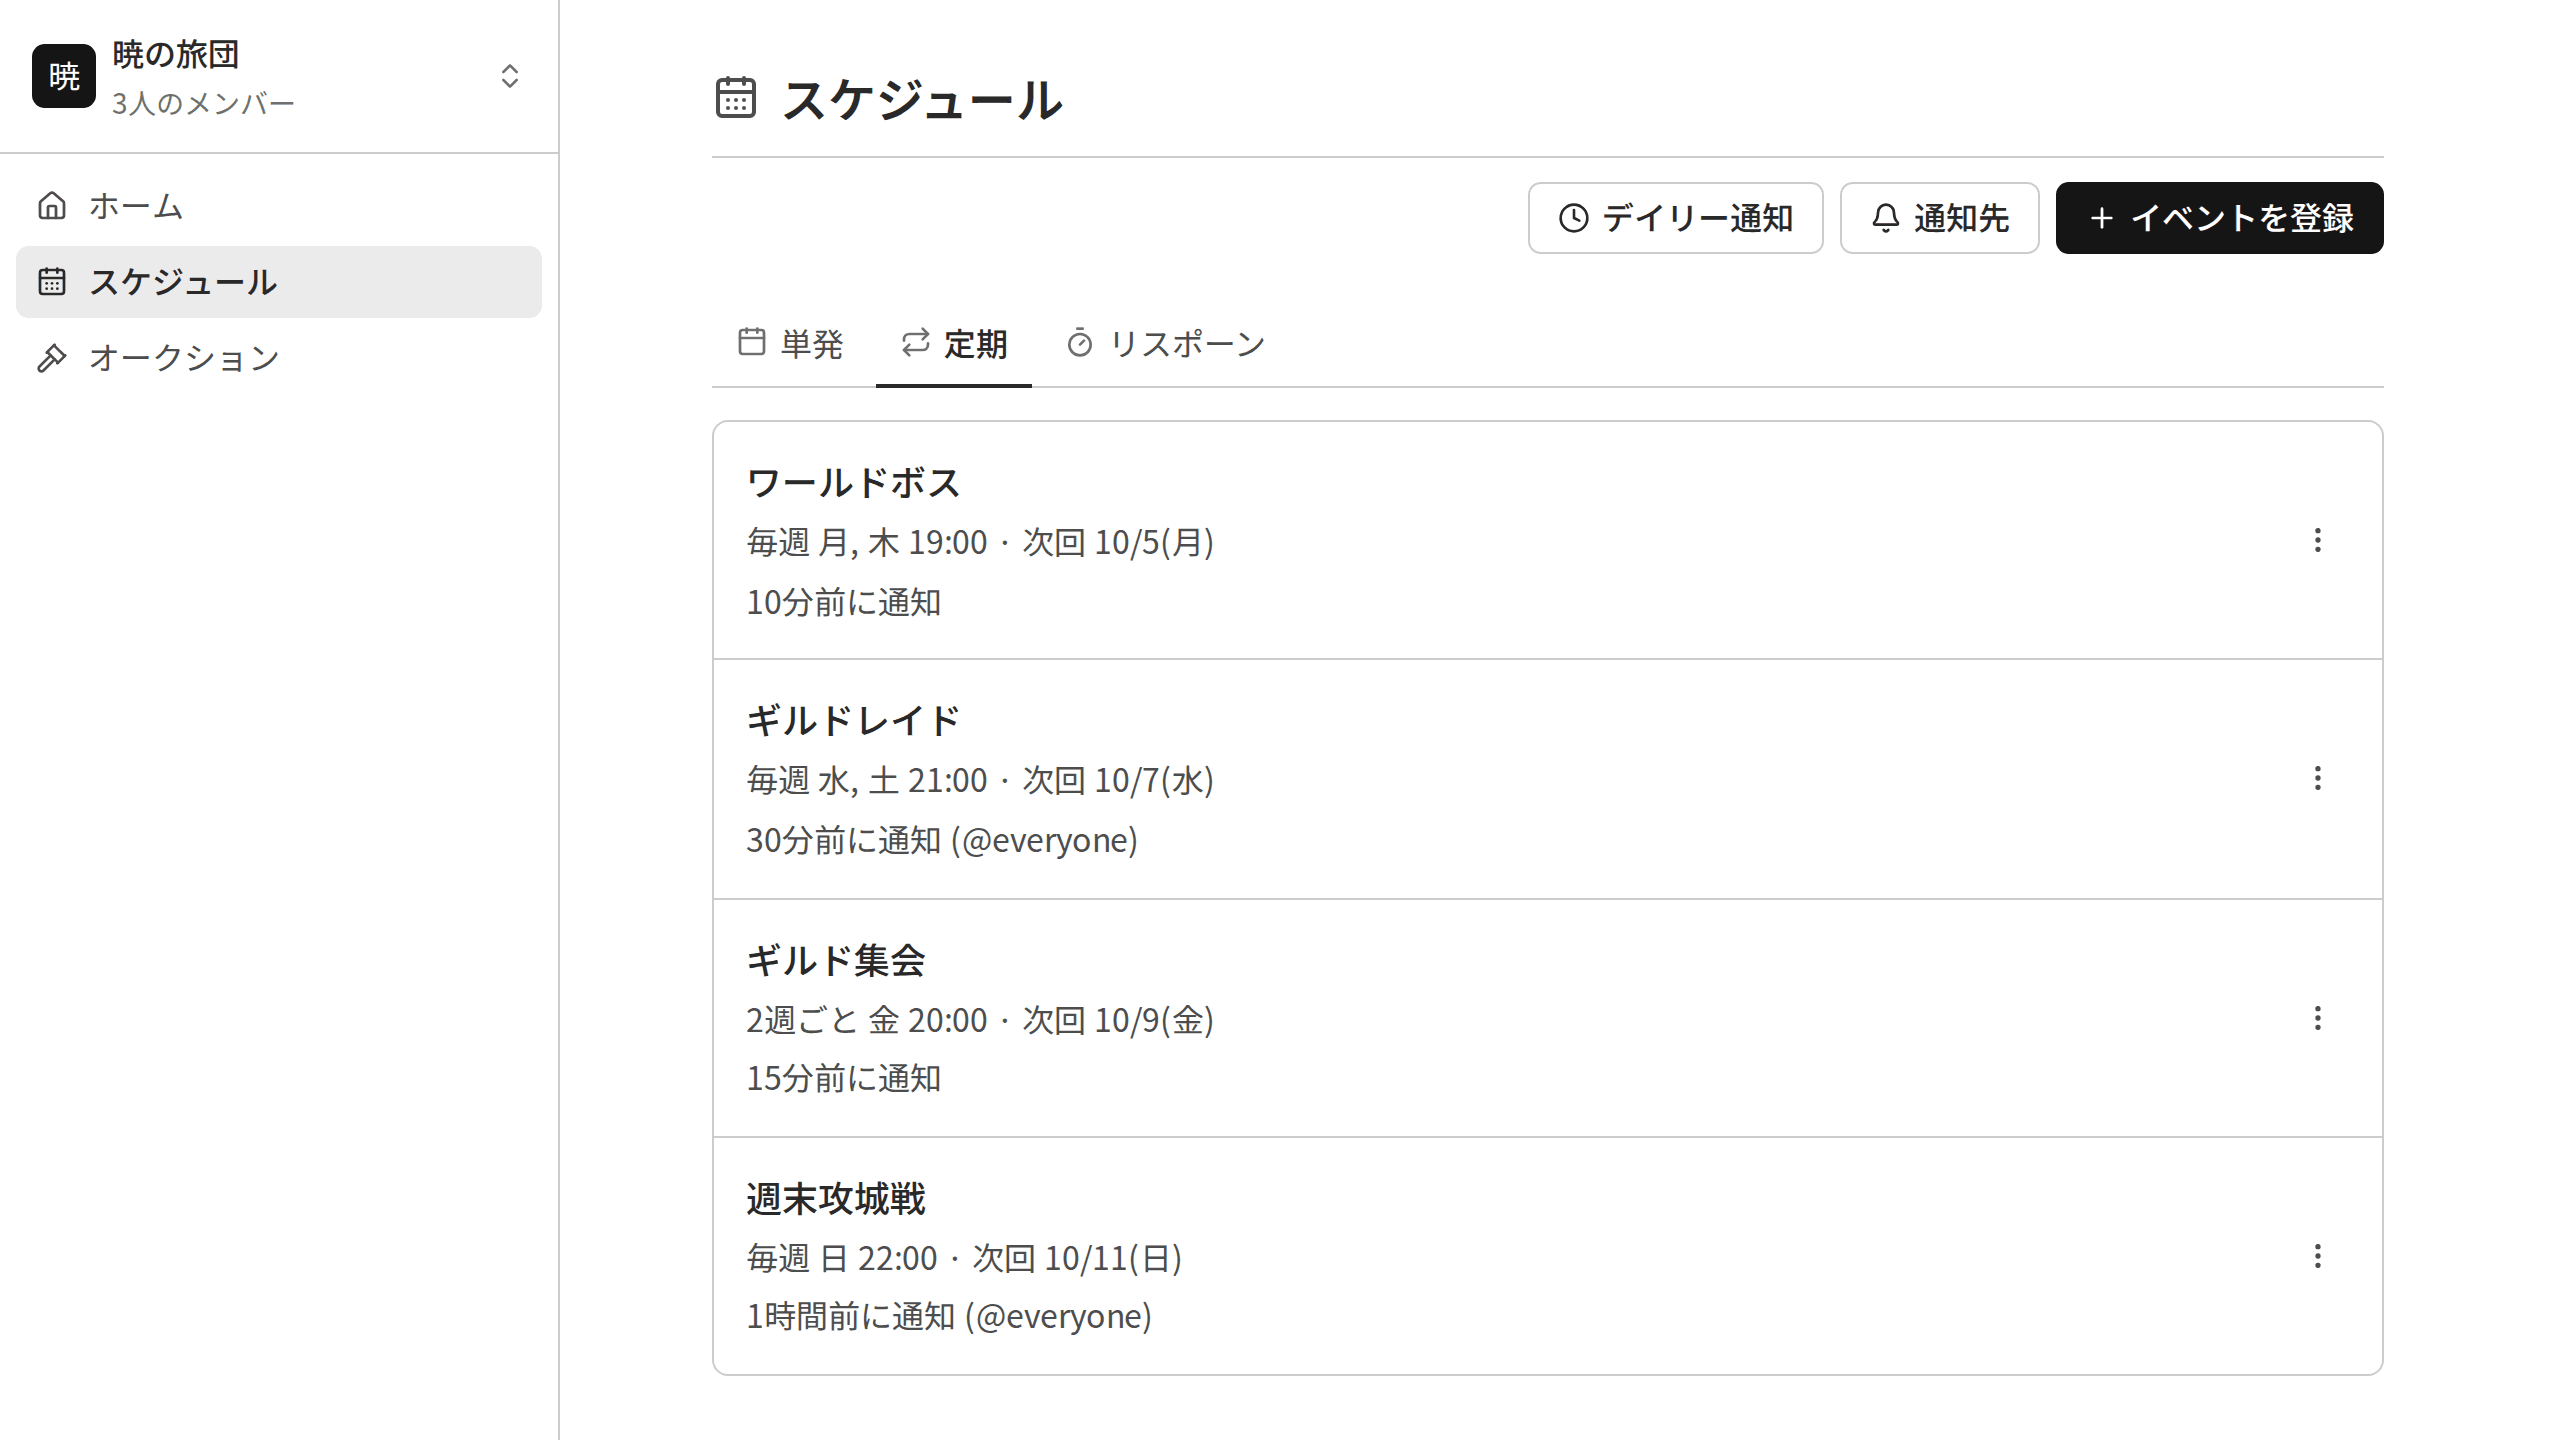The width and height of the screenshot is (2560, 1440).
Task: Open the more options menu for 週末攻城戦
Action: coord(2317,1256)
